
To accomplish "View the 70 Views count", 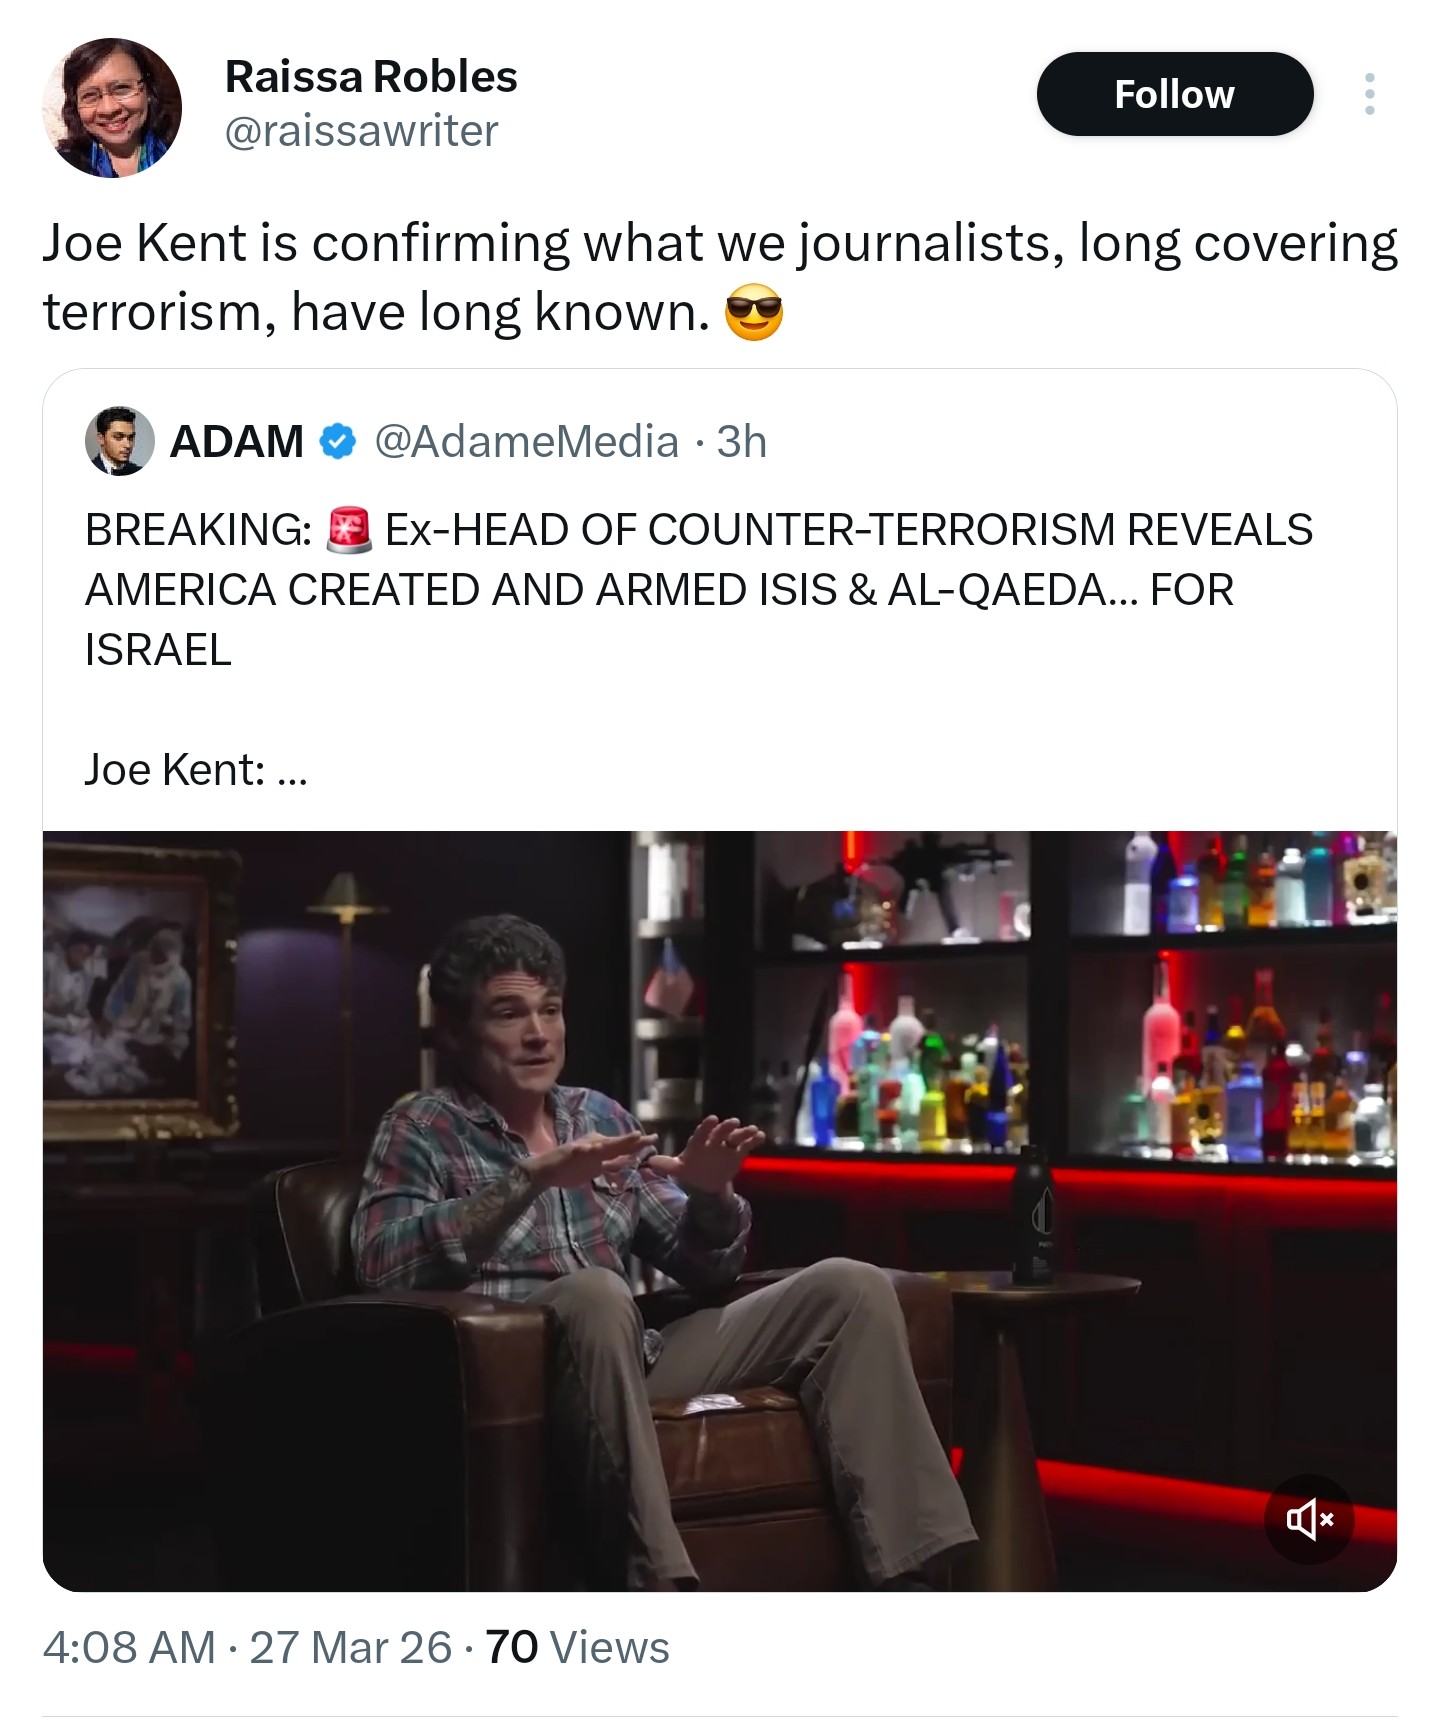I will click(577, 1647).
